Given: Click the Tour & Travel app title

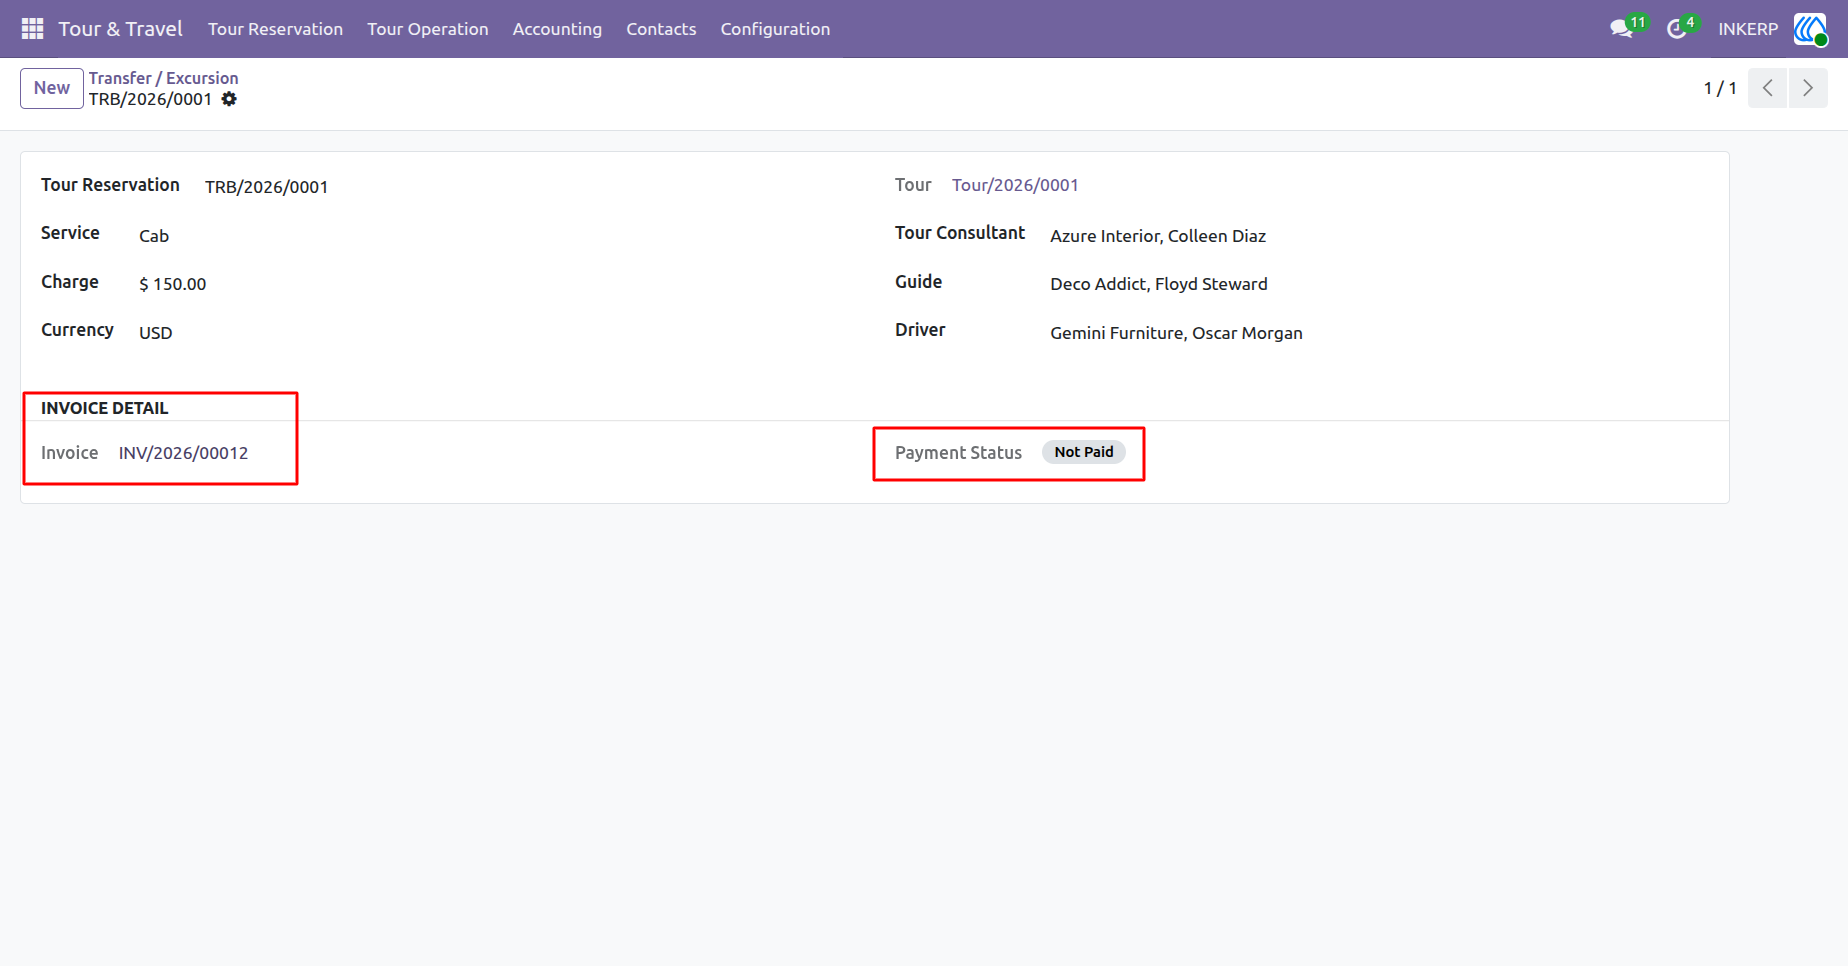Looking at the screenshot, I should (120, 29).
